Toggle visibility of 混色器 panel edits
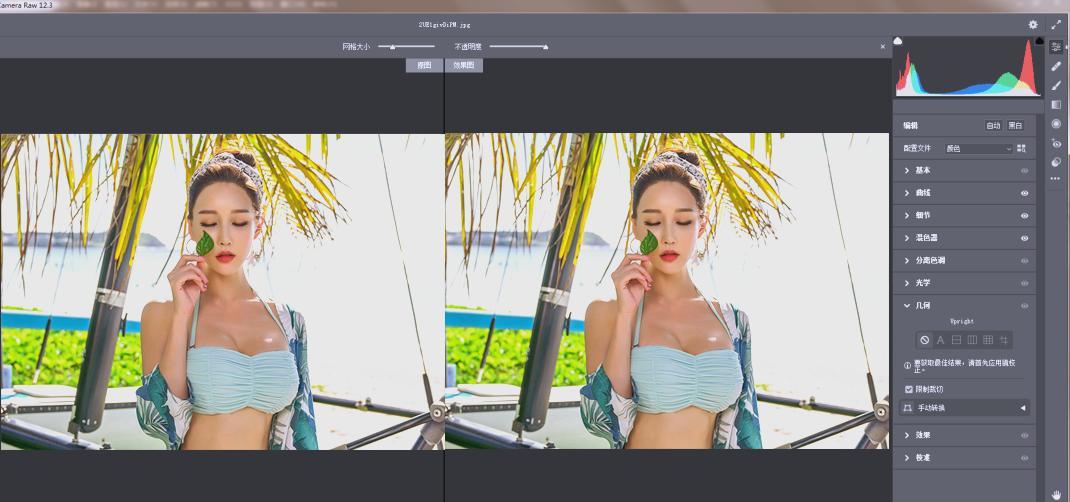 tap(1024, 238)
